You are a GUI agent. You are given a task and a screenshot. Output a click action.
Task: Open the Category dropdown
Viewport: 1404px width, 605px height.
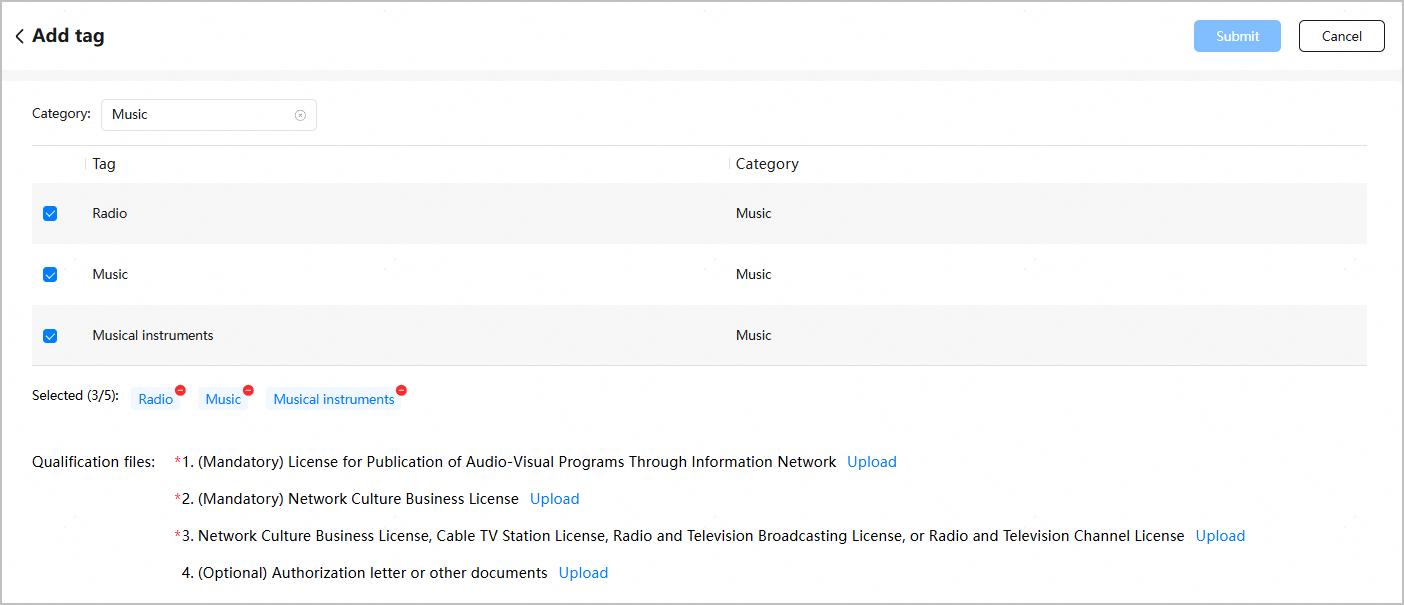(x=209, y=115)
